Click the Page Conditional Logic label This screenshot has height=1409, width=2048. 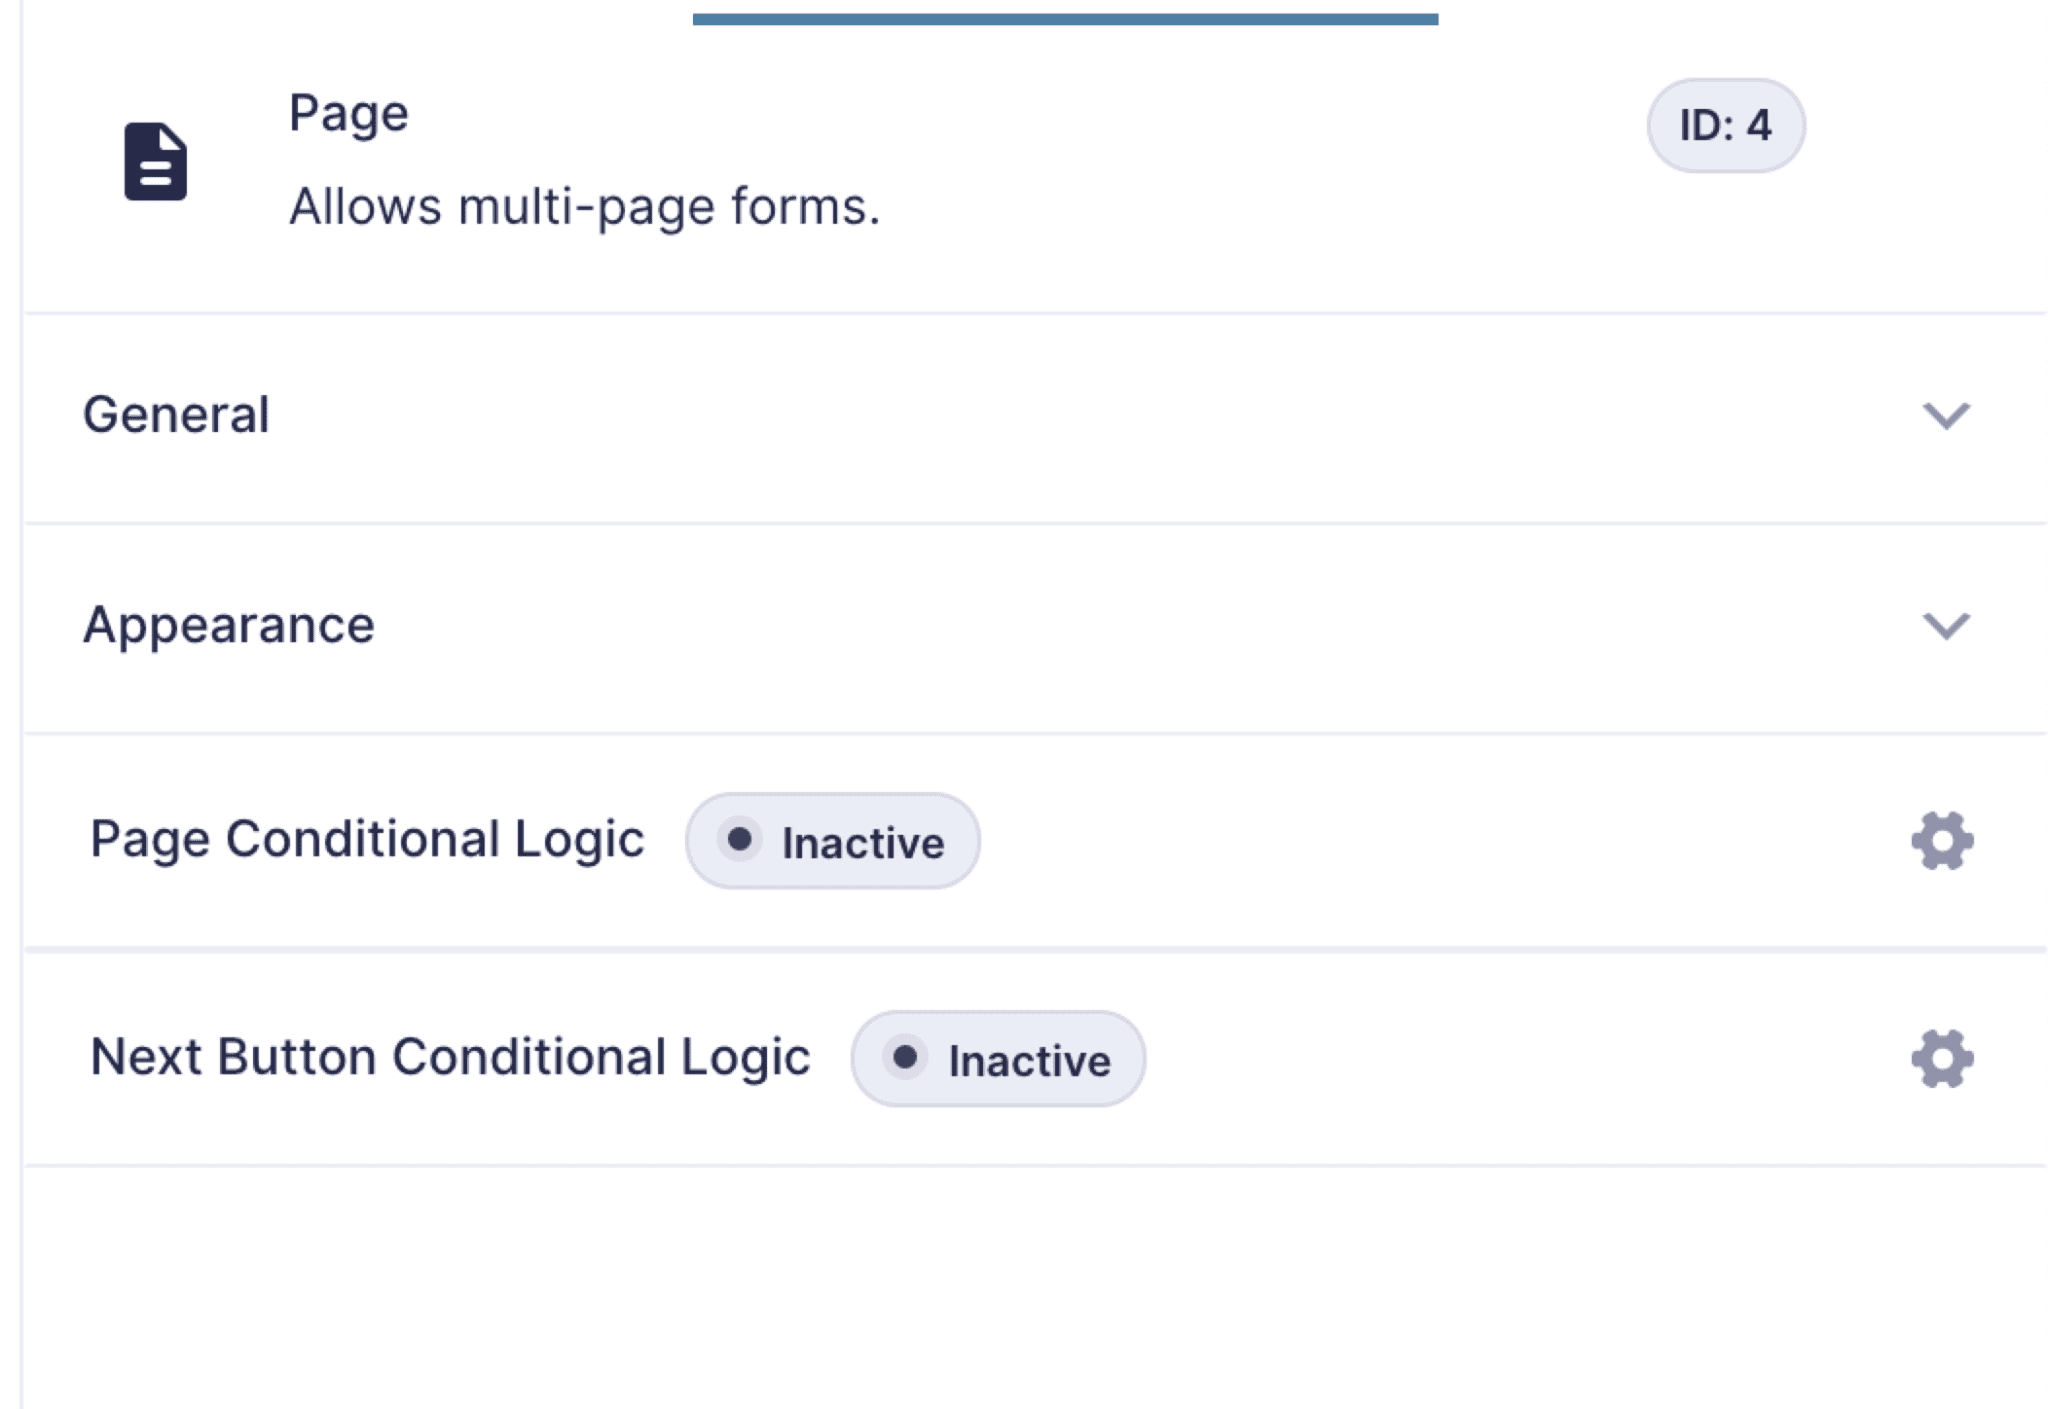click(367, 839)
